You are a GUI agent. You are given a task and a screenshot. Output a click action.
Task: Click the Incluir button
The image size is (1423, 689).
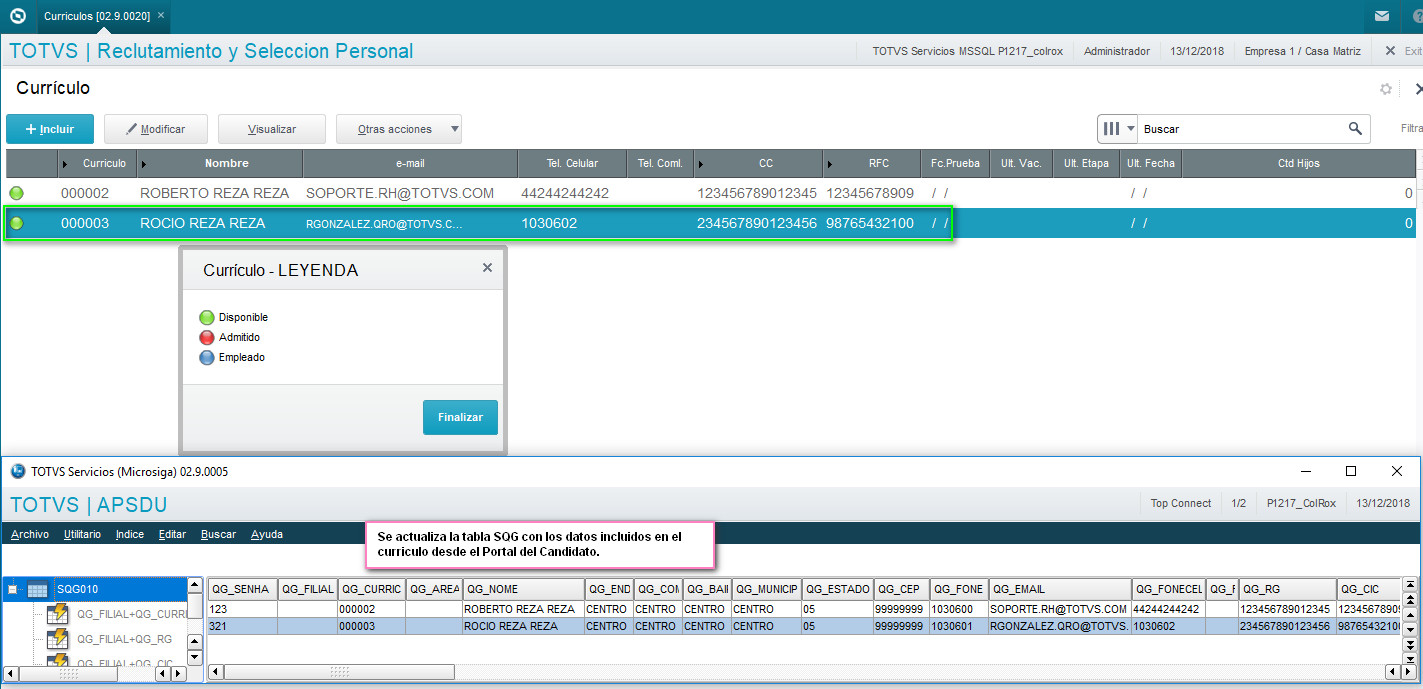[x=50, y=129]
